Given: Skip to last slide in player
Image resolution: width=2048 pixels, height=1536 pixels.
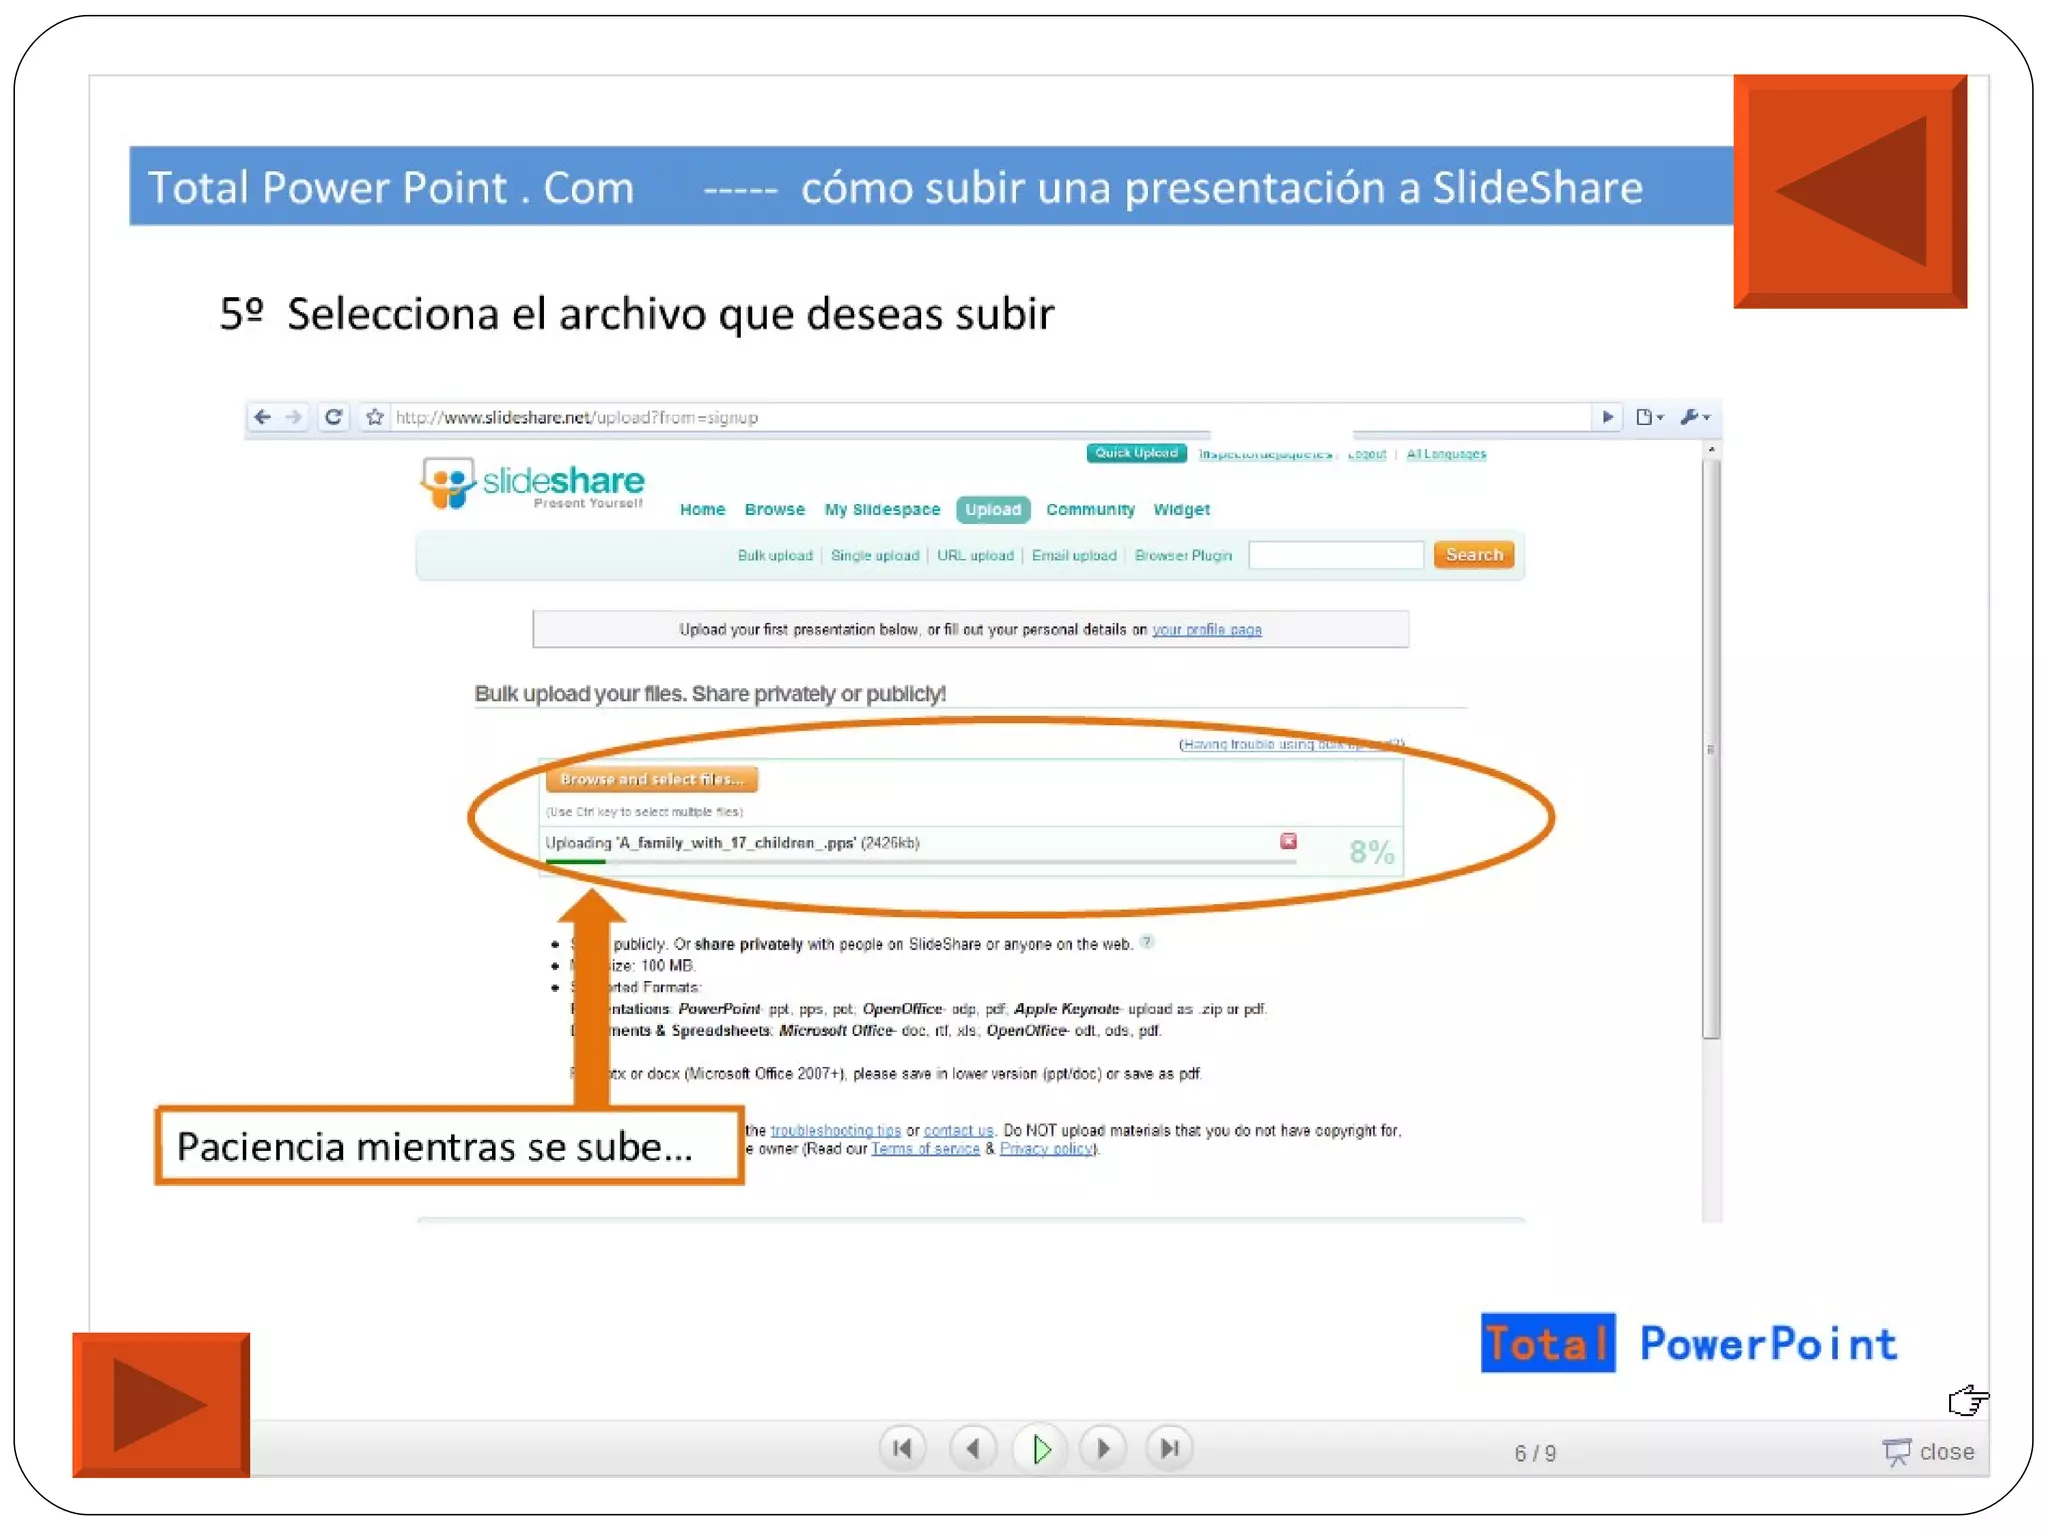Looking at the screenshot, I should coord(1169,1448).
